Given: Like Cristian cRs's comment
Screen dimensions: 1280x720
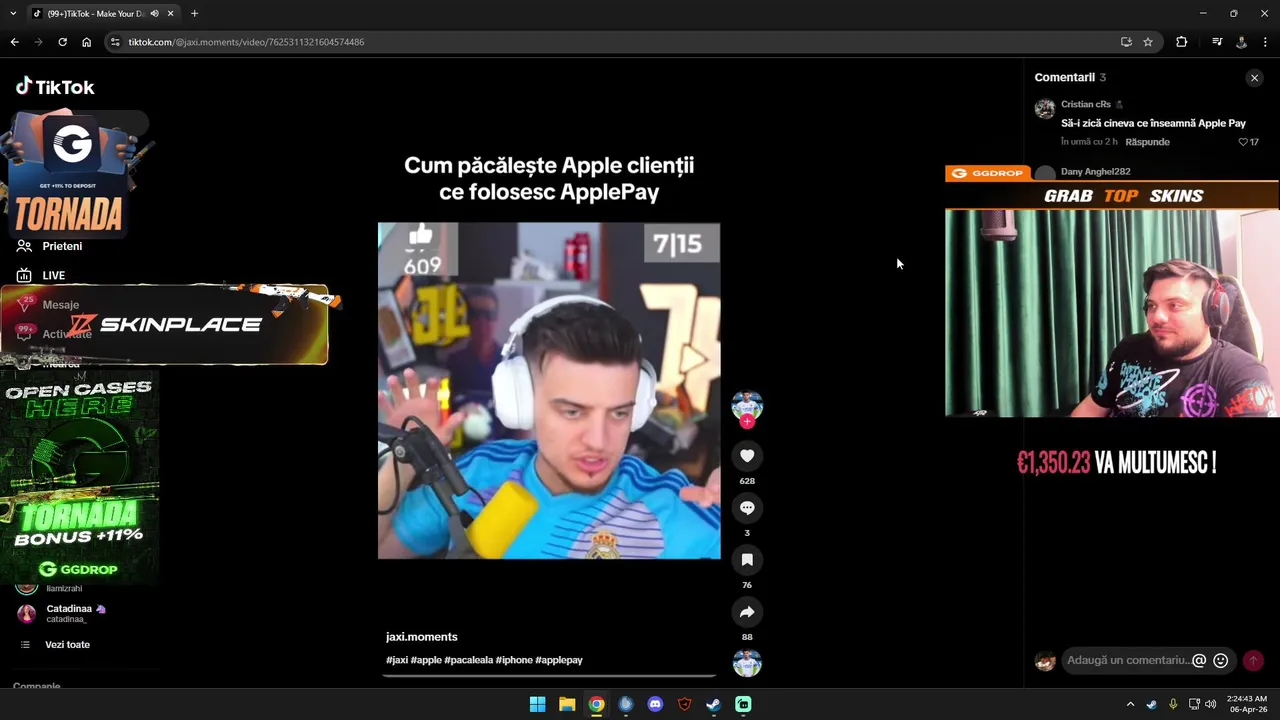Looking at the screenshot, I should (x=1244, y=142).
